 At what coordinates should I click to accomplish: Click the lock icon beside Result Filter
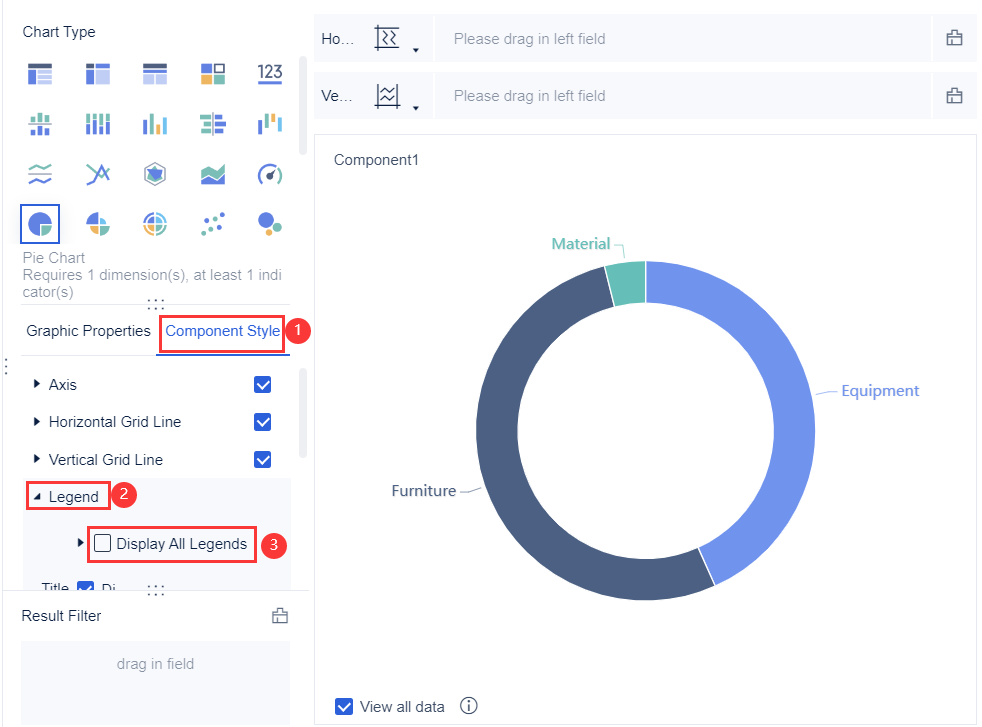[280, 615]
